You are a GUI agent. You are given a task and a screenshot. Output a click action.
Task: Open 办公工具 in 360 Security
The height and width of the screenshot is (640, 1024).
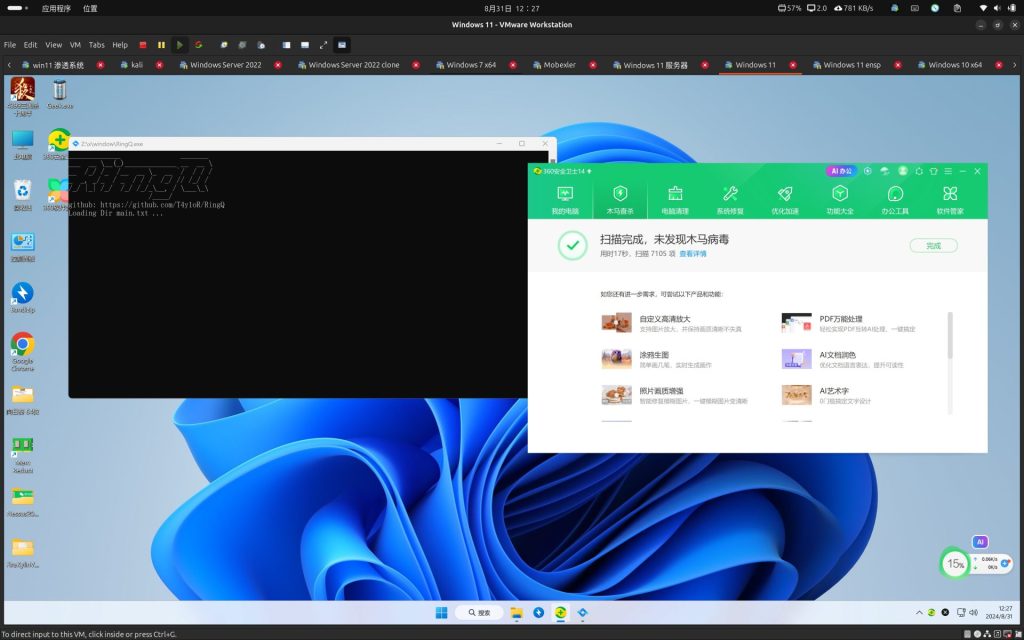click(895, 200)
